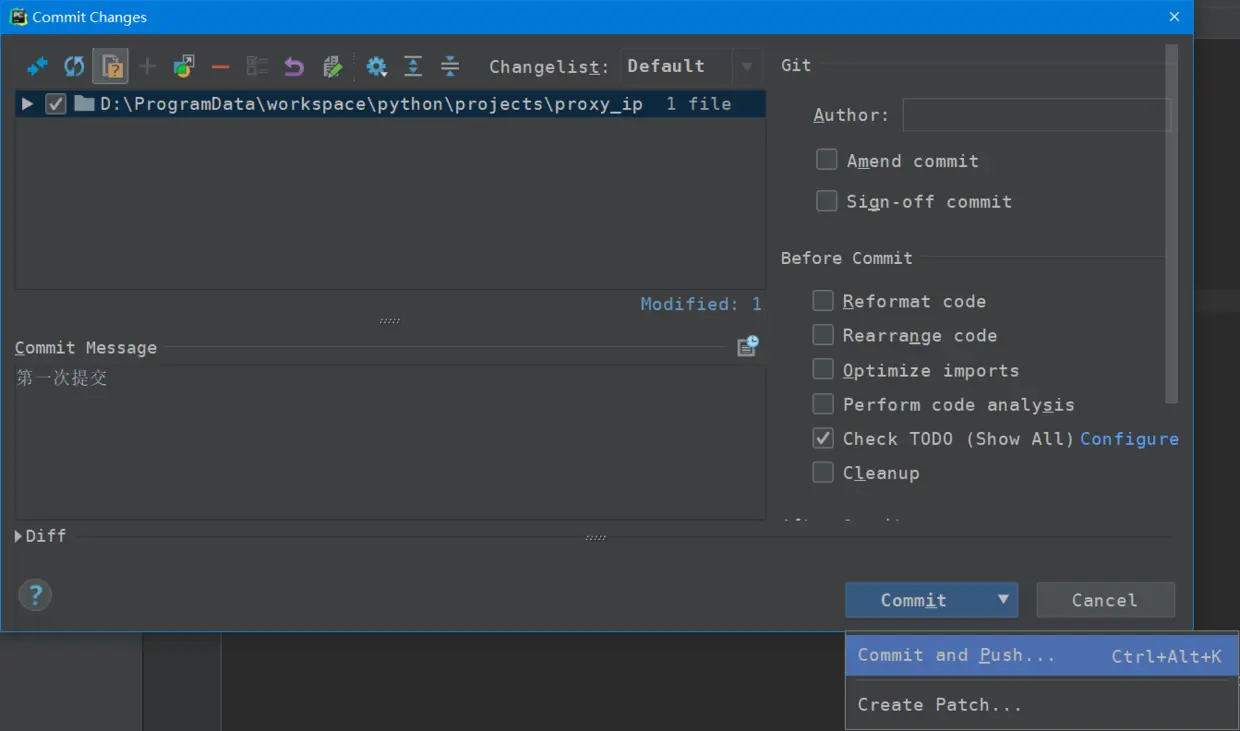Click the Move to Another Changelist icon
1240x731 pixels.
point(184,67)
